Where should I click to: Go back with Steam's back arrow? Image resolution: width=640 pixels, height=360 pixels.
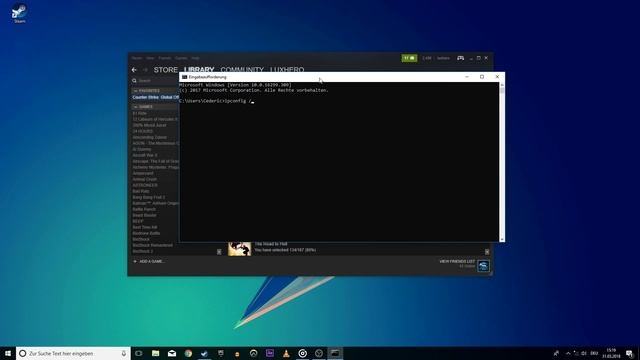[134, 70]
